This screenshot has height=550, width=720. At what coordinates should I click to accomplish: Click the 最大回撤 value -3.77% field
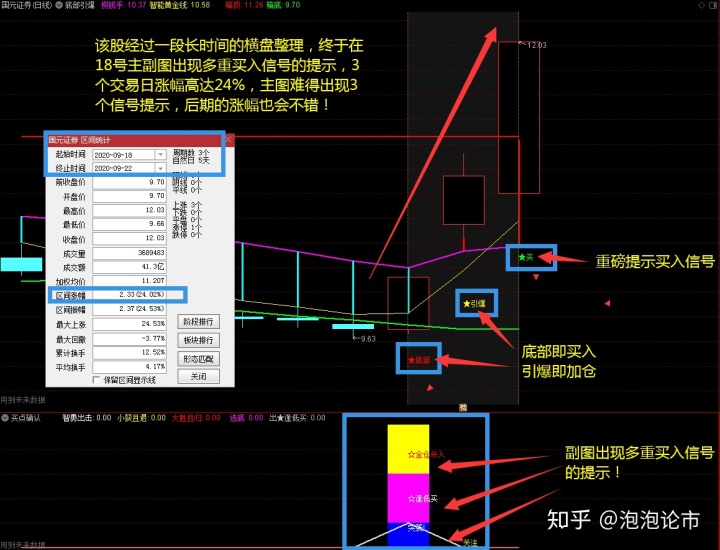(x=129, y=339)
